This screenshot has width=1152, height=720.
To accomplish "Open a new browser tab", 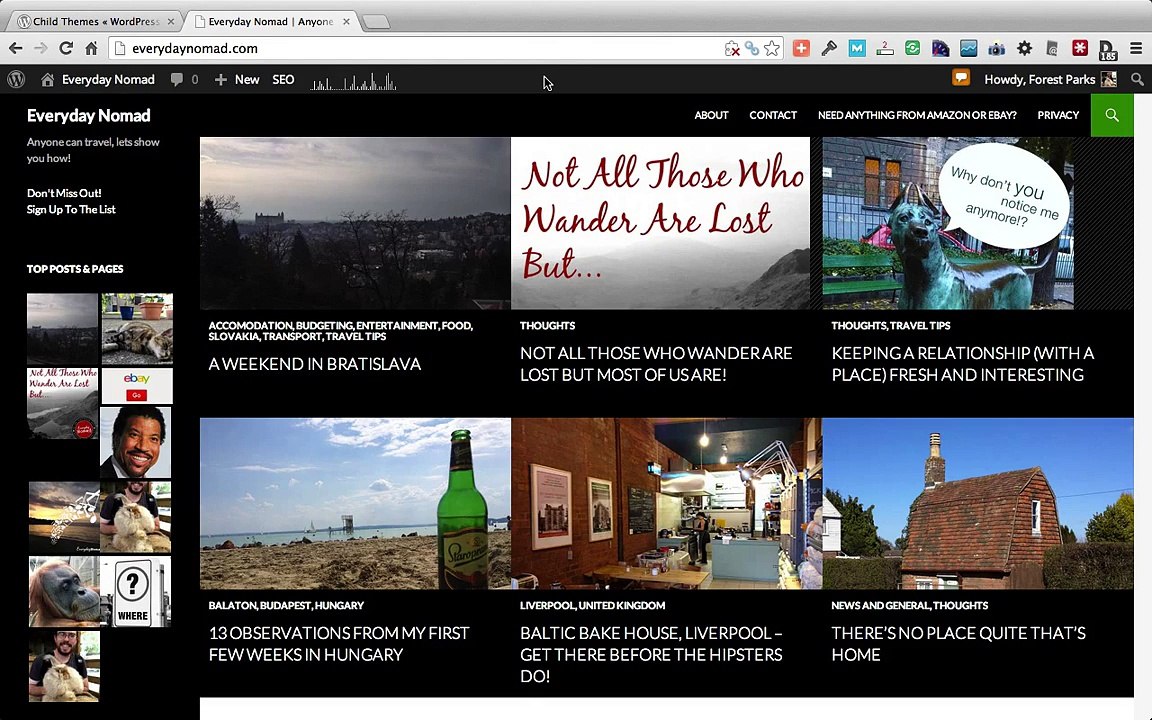I will click(376, 22).
